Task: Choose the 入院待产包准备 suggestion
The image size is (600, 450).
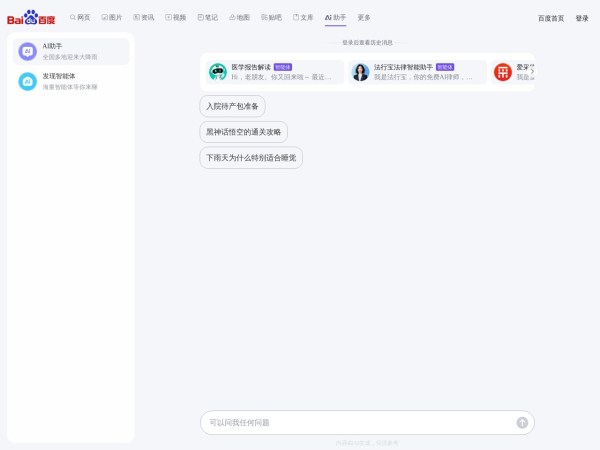Action: (x=232, y=106)
